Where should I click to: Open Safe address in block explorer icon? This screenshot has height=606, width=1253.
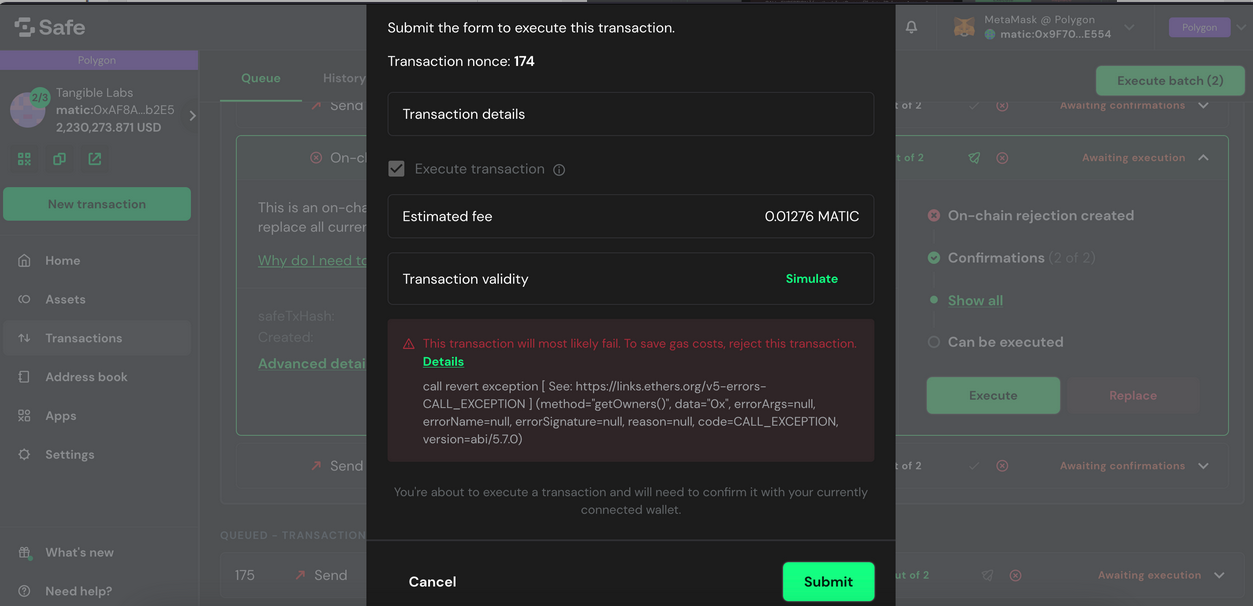[x=95, y=158]
